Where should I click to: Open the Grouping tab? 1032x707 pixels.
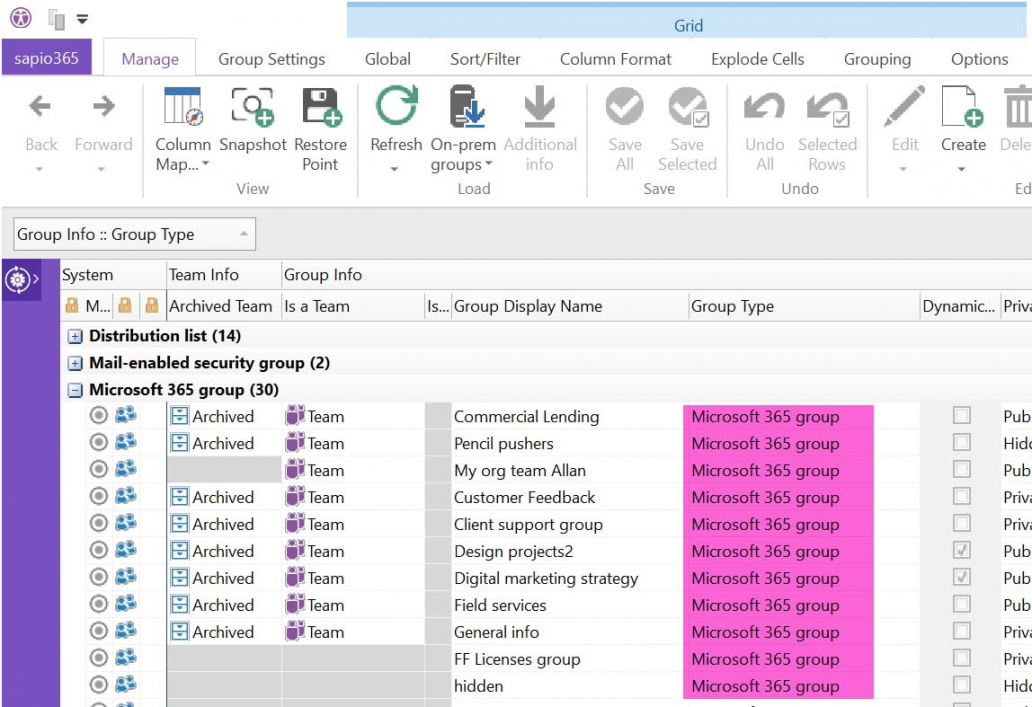point(877,59)
